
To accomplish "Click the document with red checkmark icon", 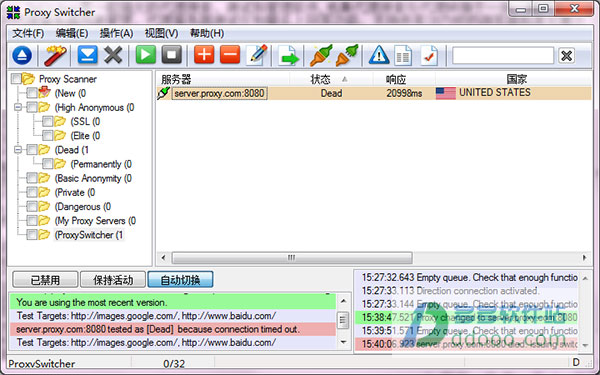I will (x=429, y=56).
